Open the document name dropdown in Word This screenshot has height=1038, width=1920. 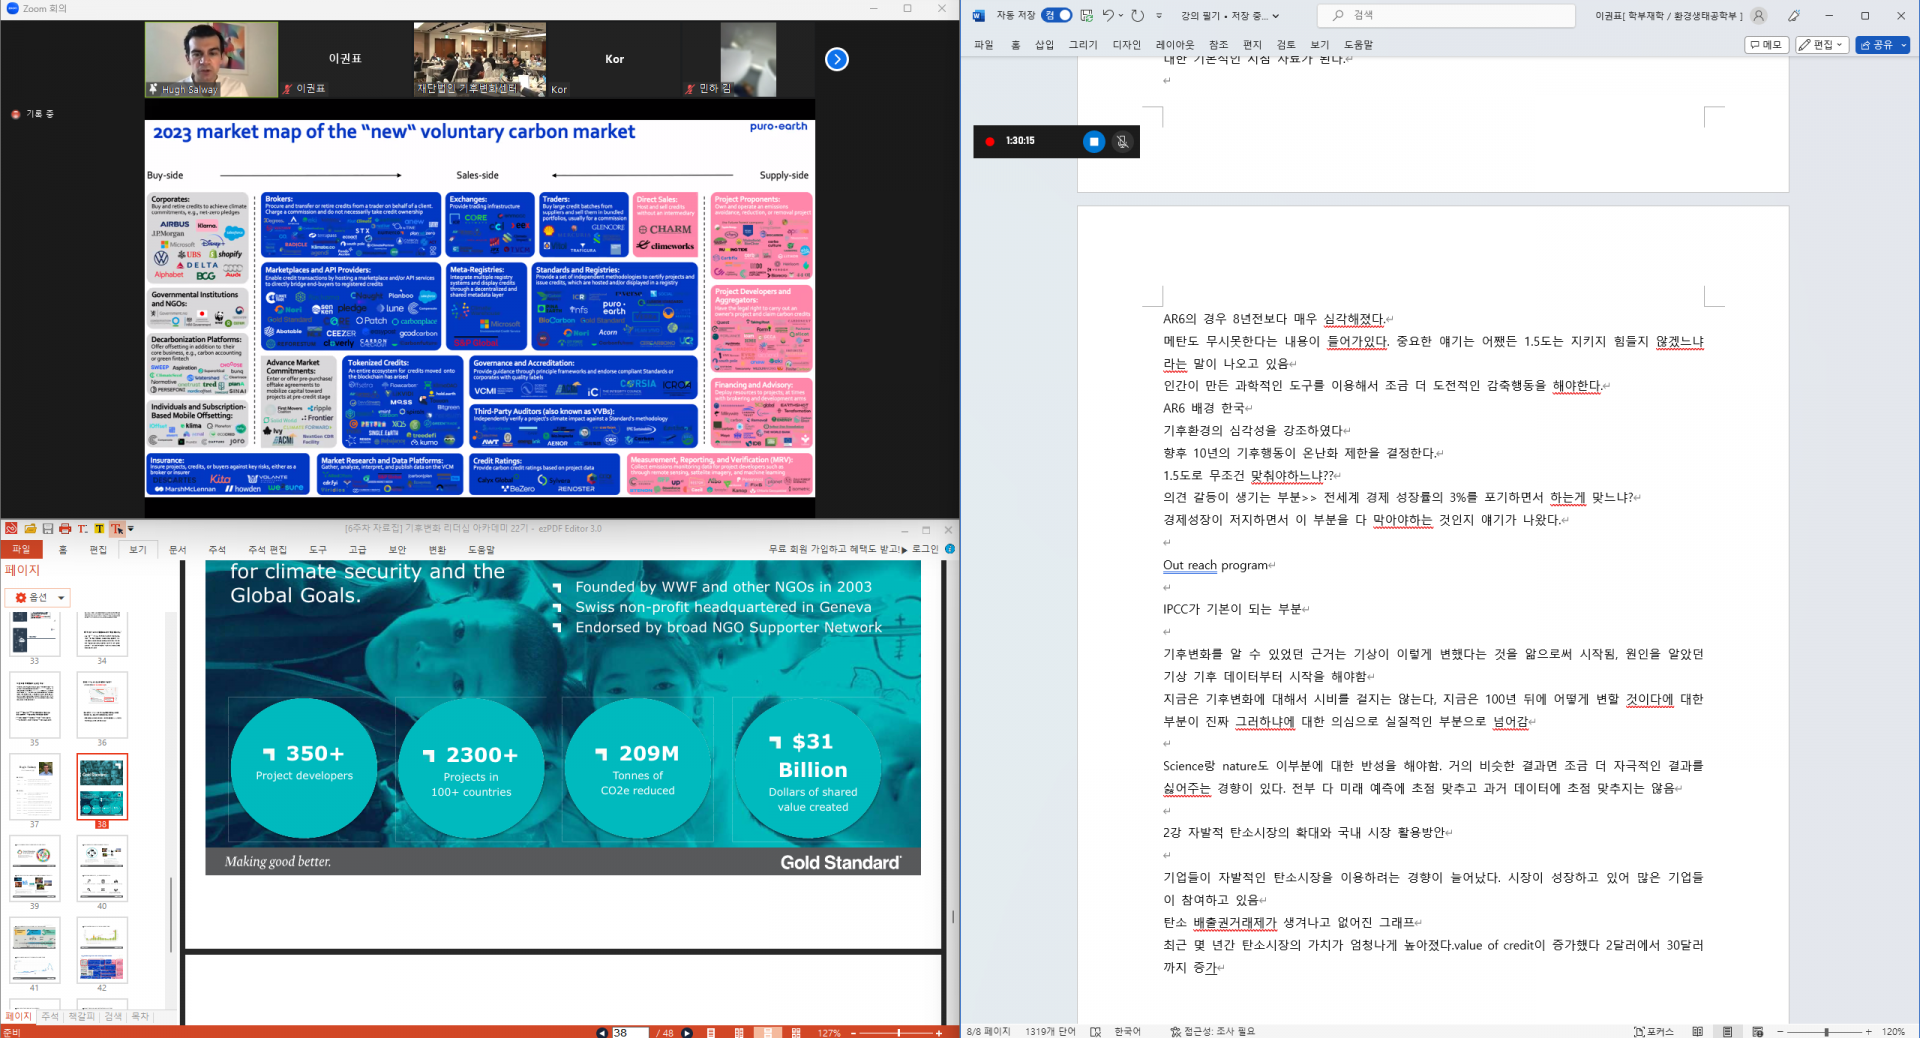[1276, 15]
